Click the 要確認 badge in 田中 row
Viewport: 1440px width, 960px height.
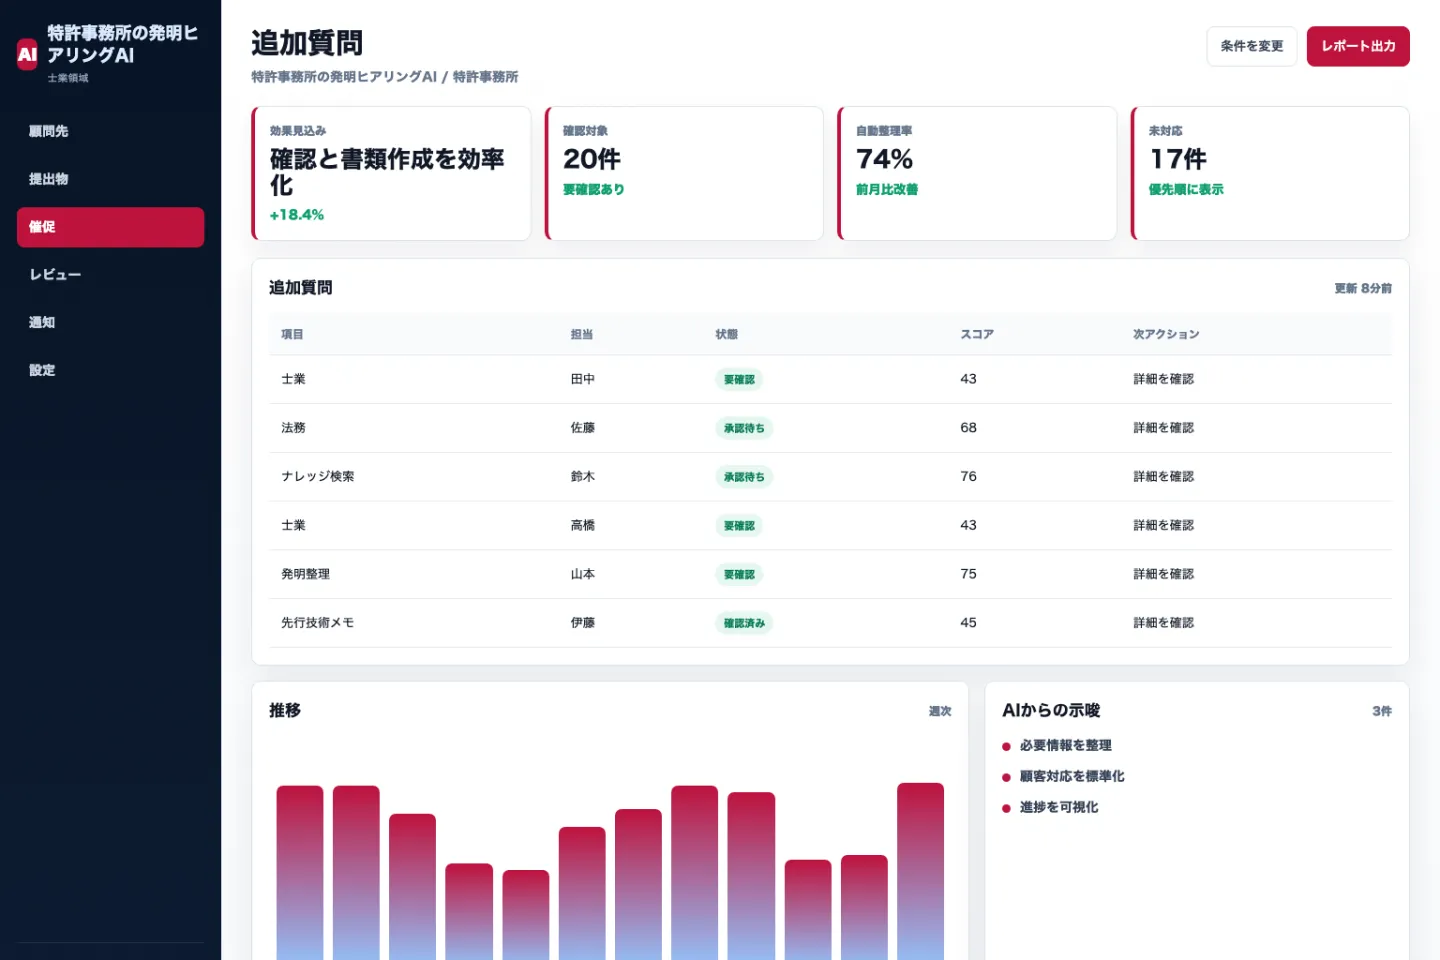coord(739,379)
